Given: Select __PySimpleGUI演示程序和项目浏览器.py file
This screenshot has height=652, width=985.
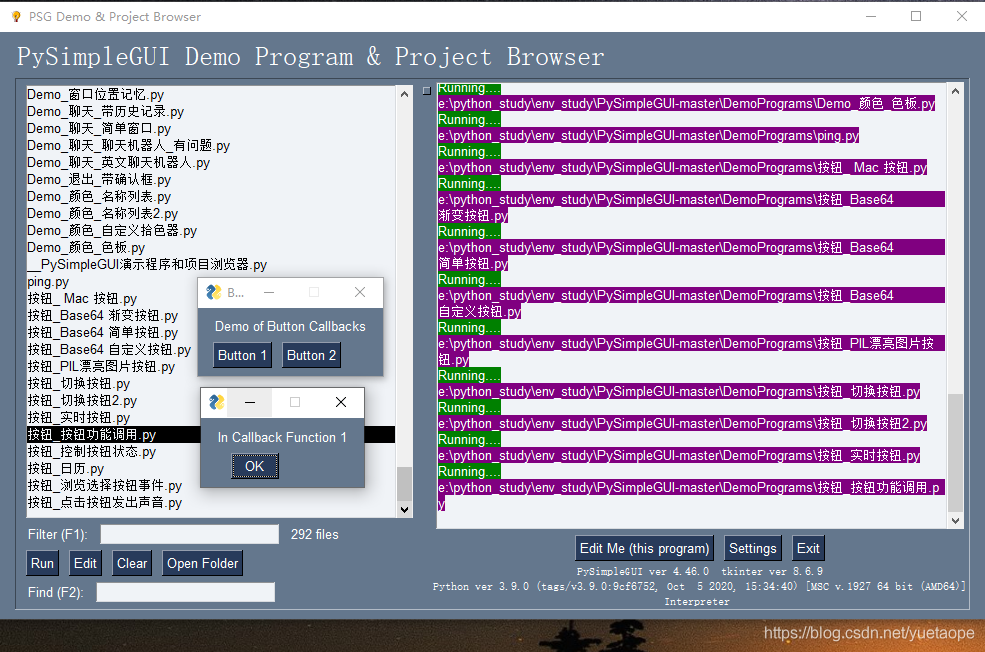Looking at the screenshot, I should coord(210,264).
